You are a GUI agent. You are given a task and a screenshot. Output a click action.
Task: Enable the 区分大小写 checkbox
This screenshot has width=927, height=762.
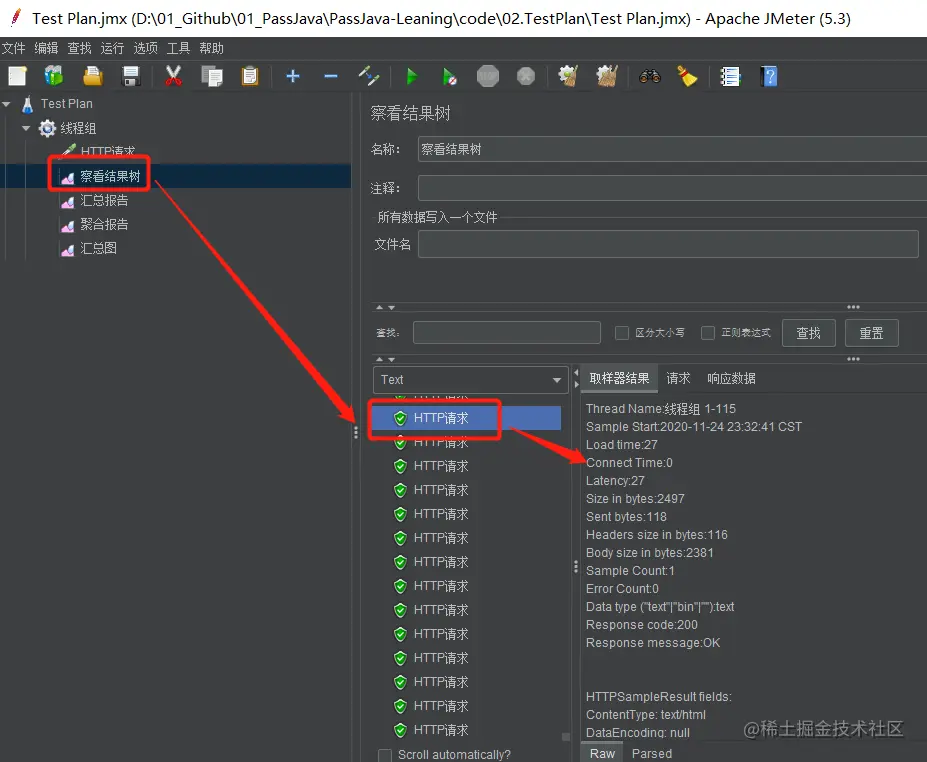[622, 333]
